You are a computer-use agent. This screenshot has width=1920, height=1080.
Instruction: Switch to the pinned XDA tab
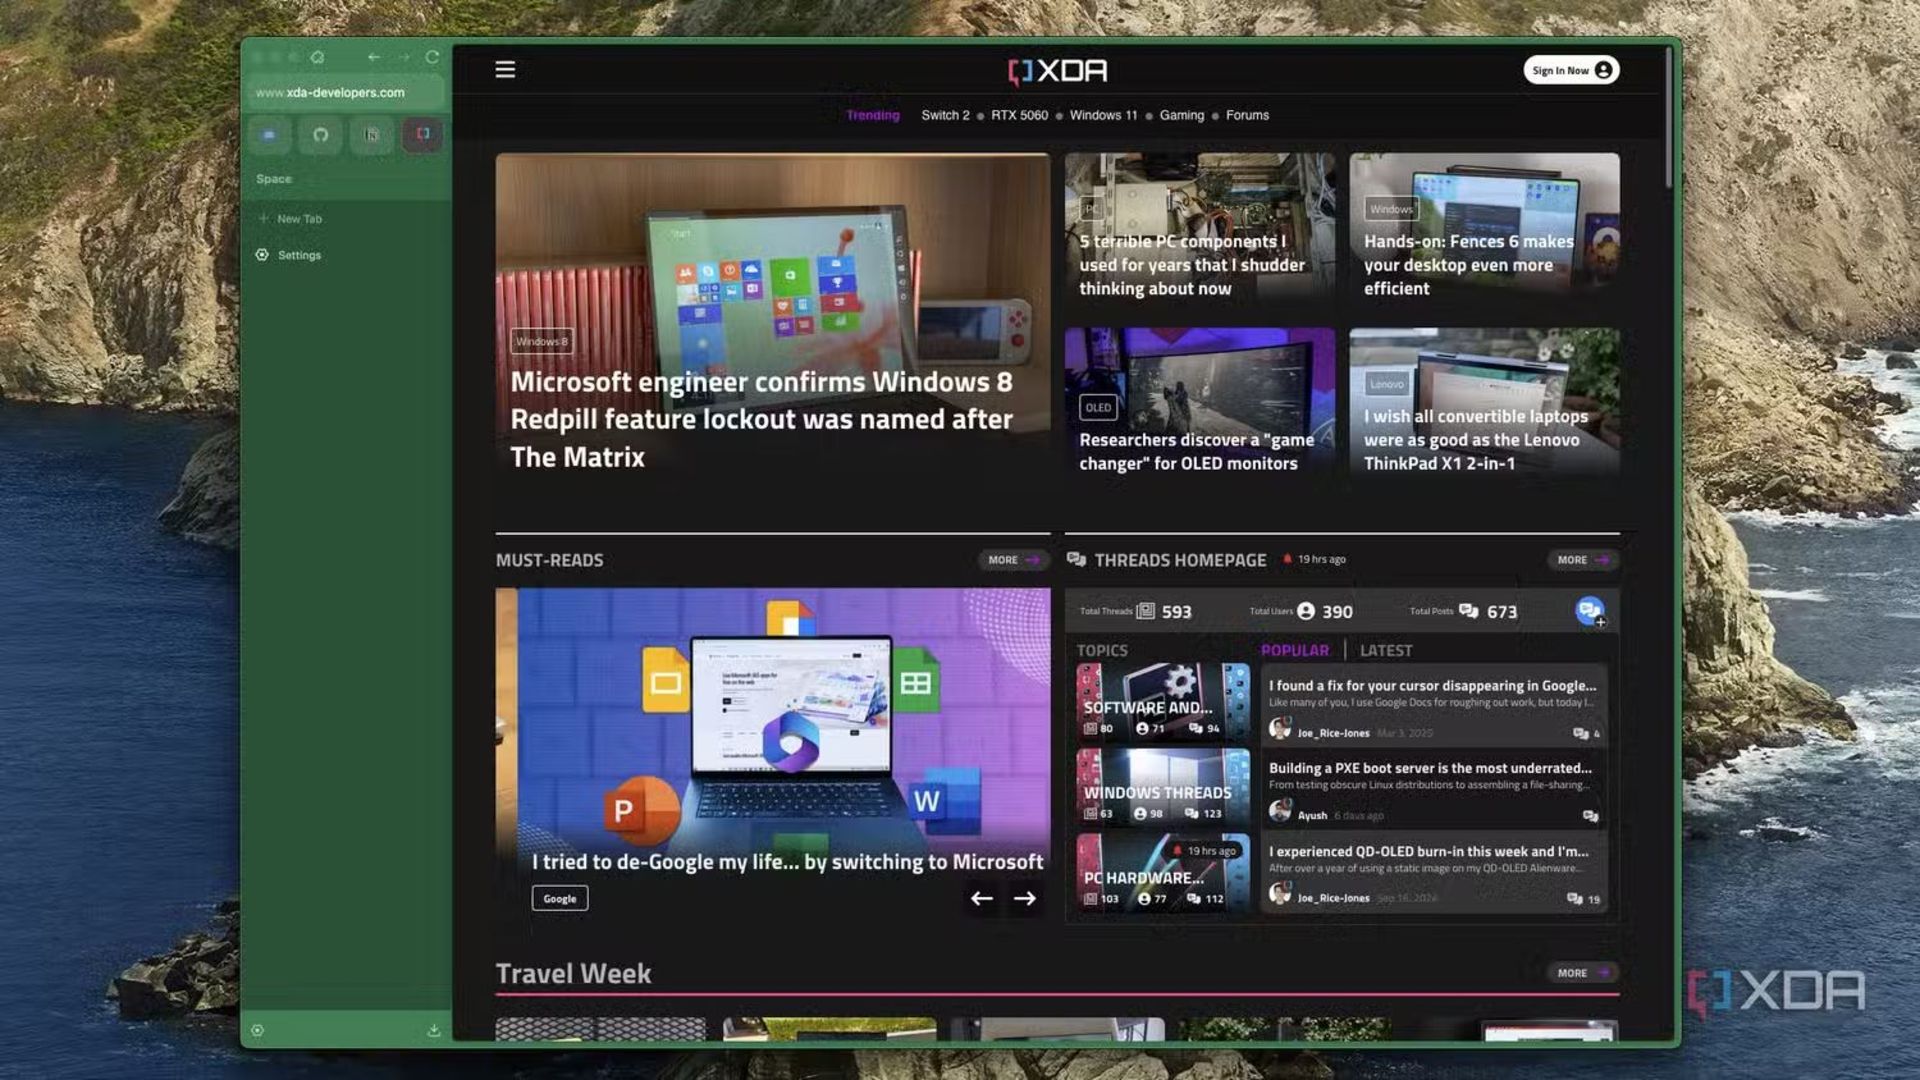tap(422, 134)
